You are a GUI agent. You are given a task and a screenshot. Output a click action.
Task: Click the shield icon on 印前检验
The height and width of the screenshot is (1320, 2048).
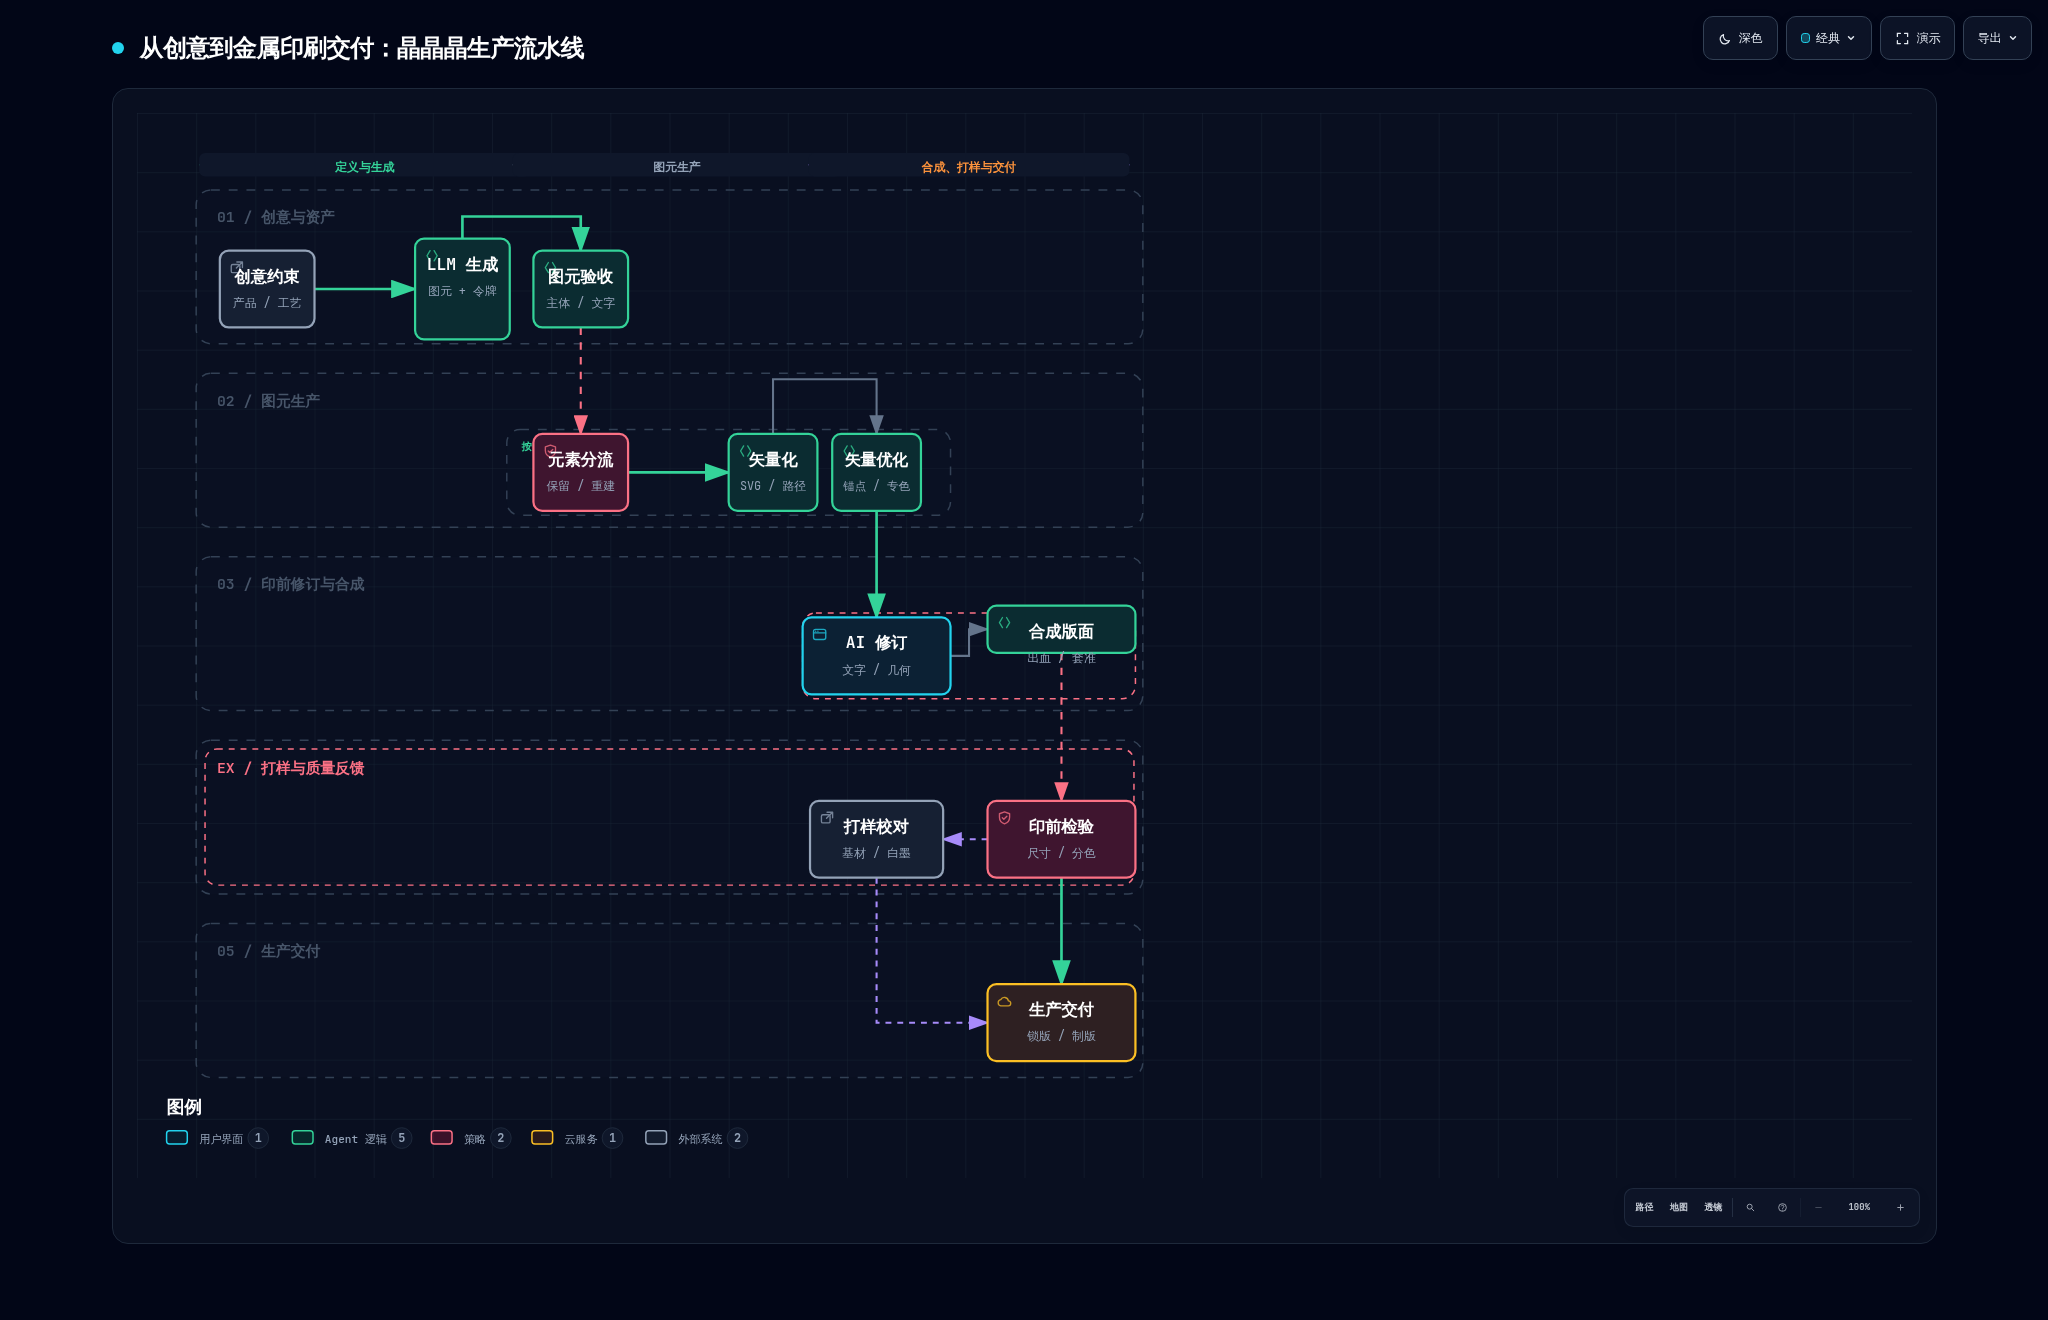[x=1004, y=817]
